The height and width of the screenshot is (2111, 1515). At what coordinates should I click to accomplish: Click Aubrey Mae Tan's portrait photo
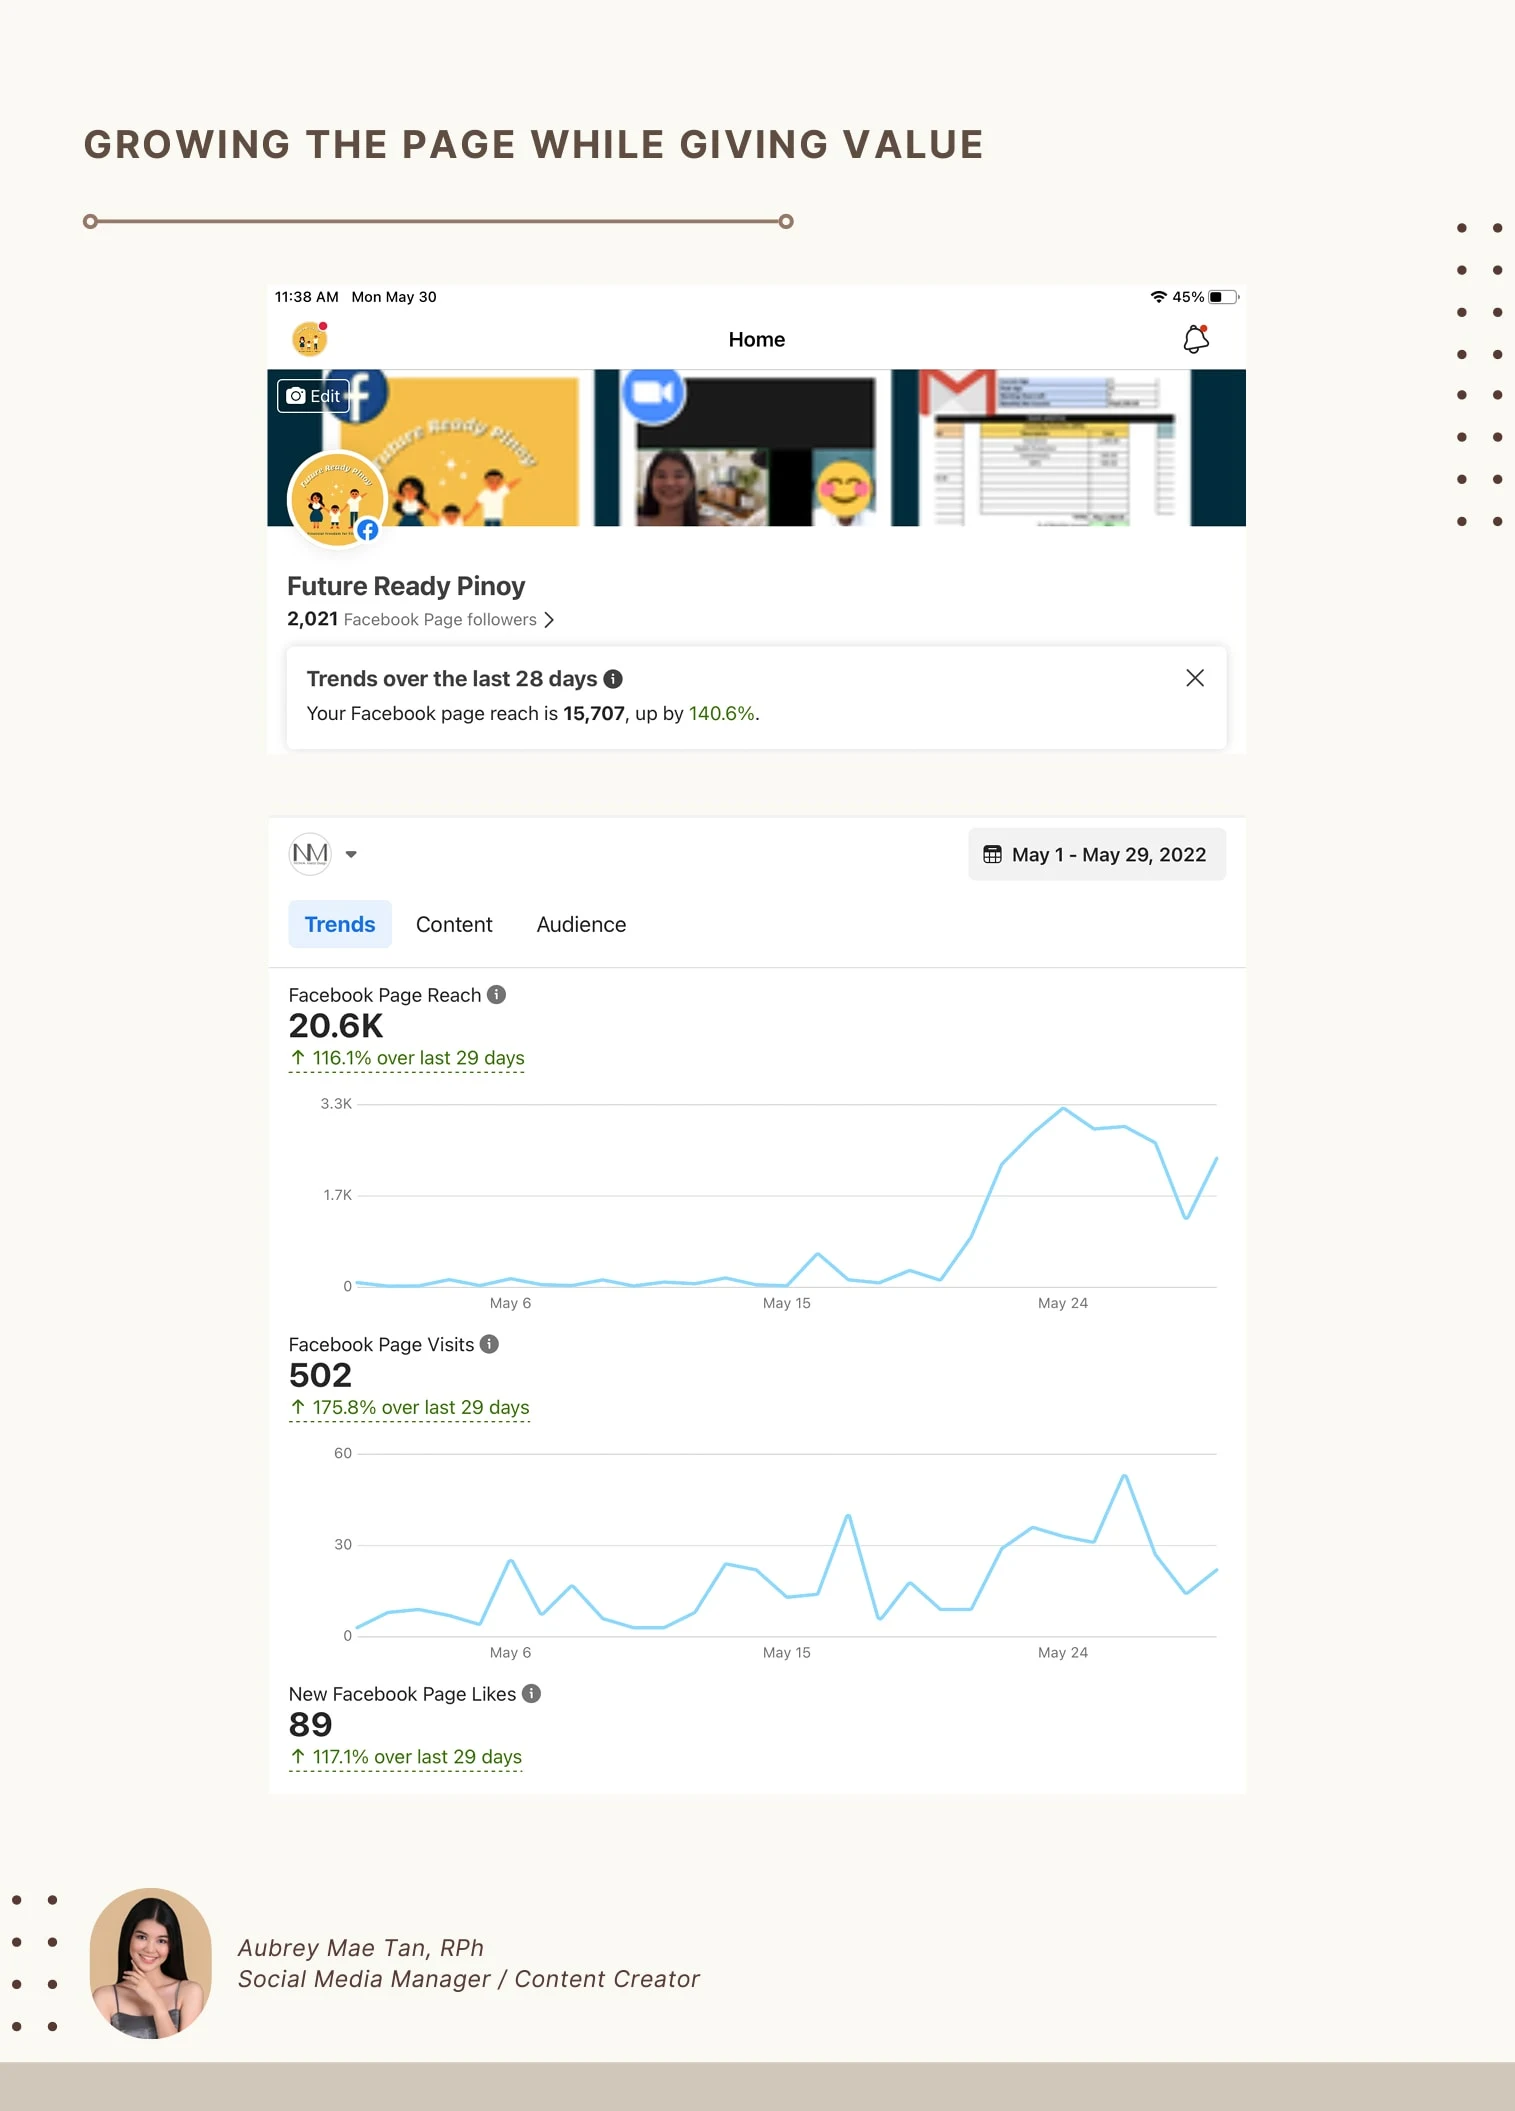[151, 1962]
